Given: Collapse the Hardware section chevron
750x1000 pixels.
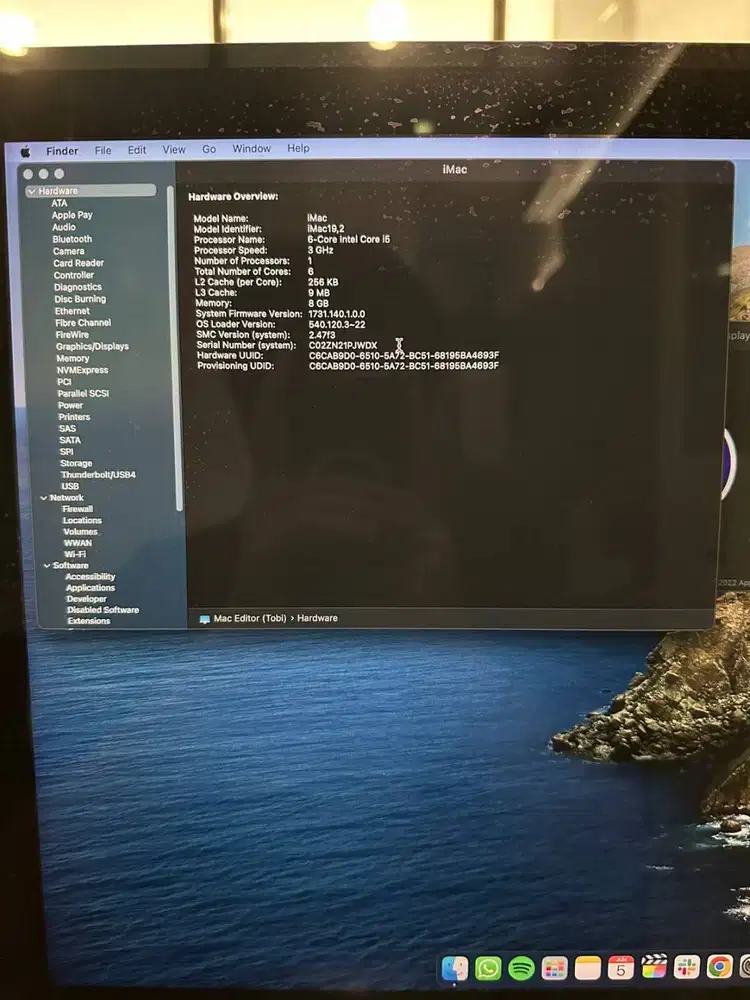Looking at the screenshot, I should (31, 191).
